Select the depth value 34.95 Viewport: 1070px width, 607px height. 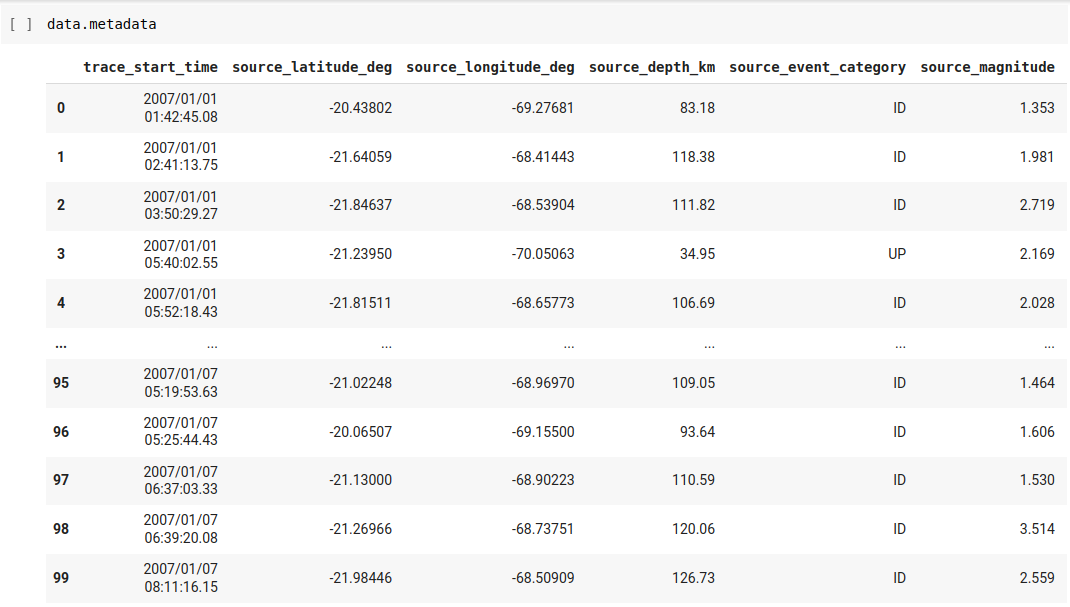[x=695, y=254]
